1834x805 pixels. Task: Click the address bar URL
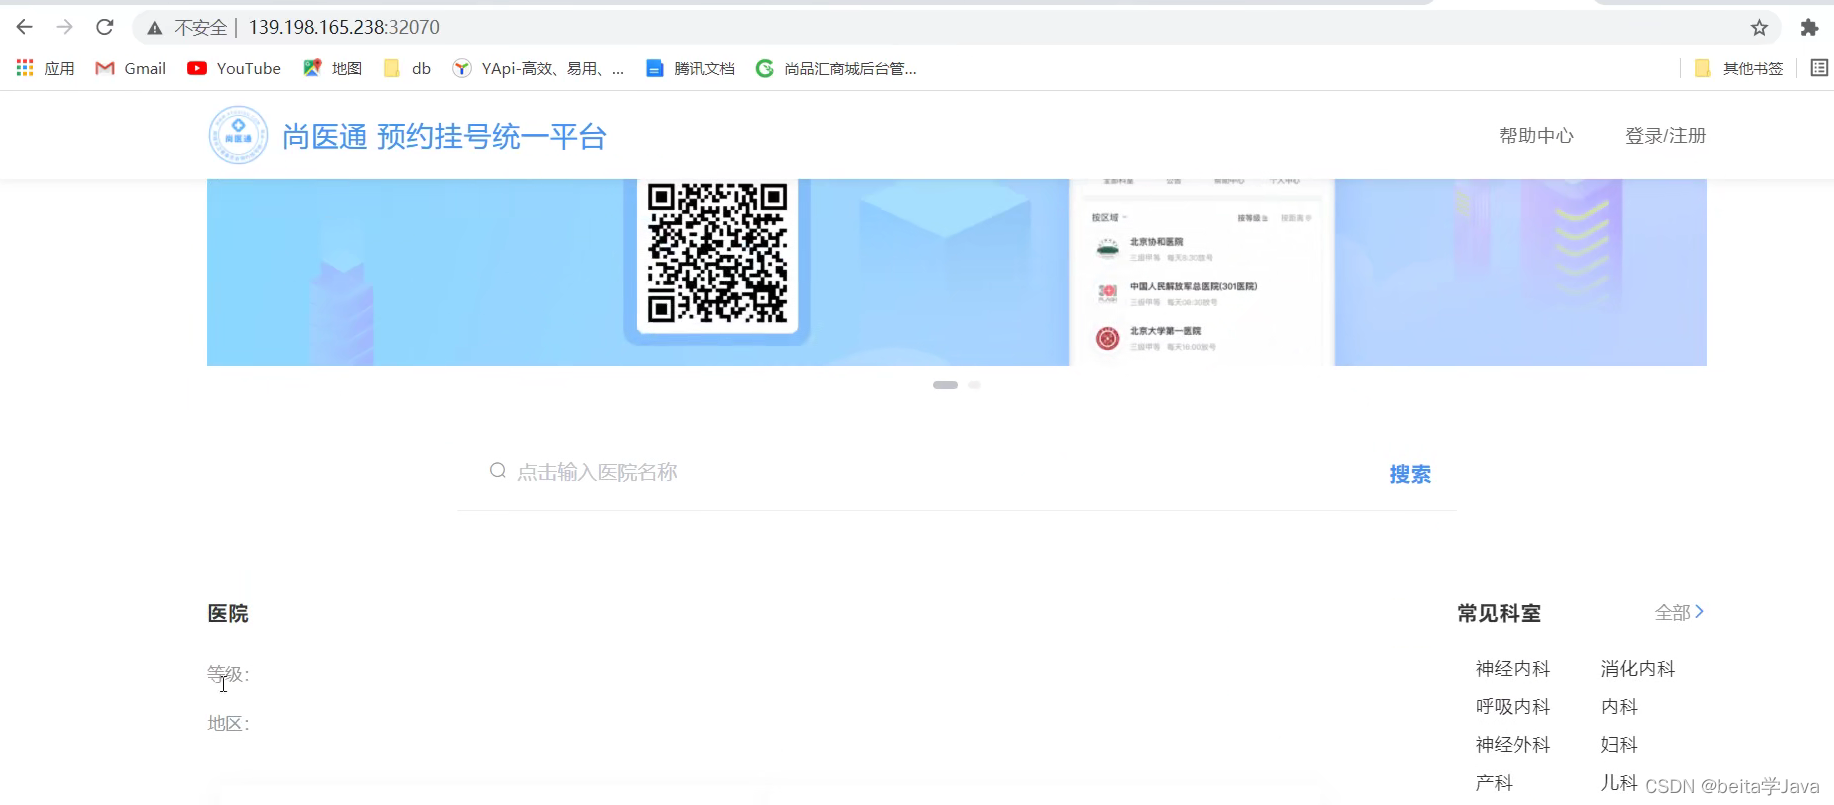tap(344, 28)
